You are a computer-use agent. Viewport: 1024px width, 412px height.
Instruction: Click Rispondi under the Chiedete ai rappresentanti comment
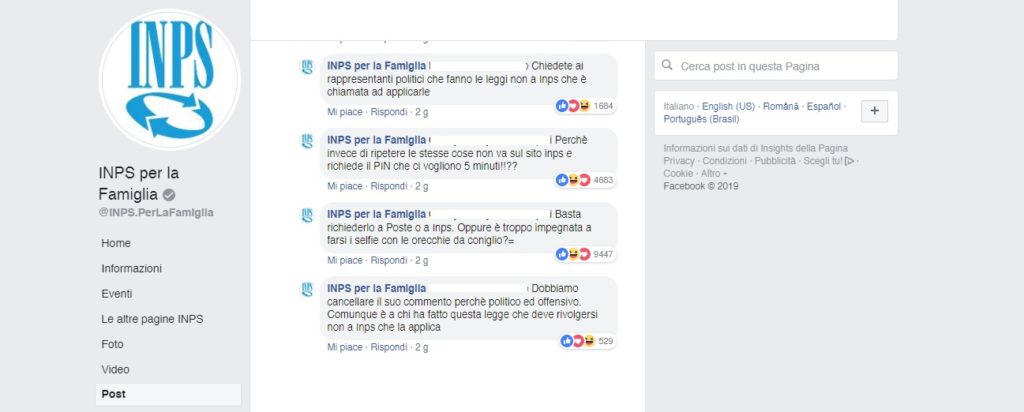point(389,112)
